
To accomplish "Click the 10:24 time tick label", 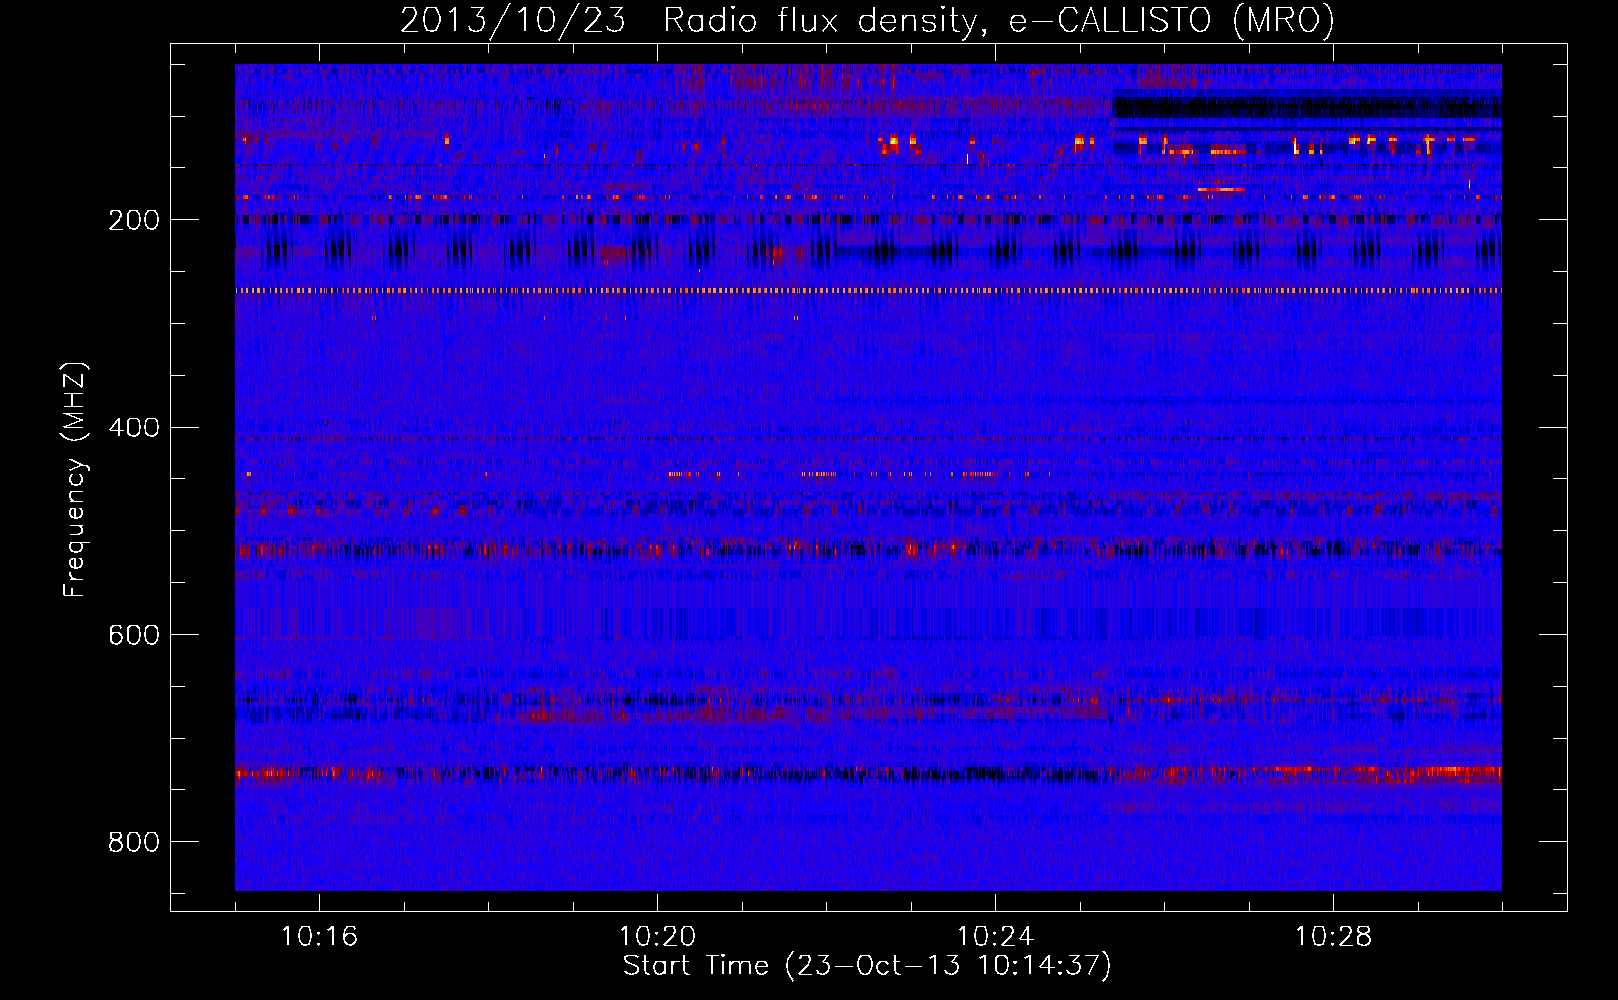I will pos(995,937).
